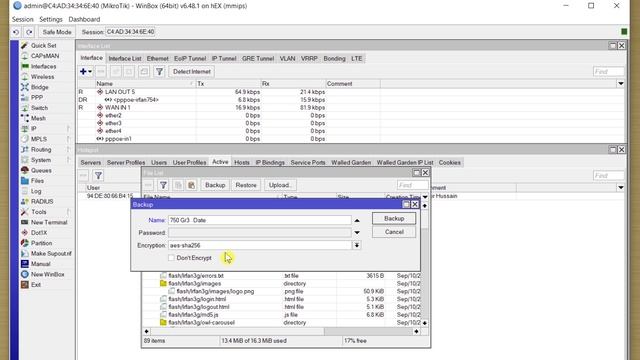Open File List column dropdown arrow
The width and height of the screenshot is (640, 360).
pos(425,197)
